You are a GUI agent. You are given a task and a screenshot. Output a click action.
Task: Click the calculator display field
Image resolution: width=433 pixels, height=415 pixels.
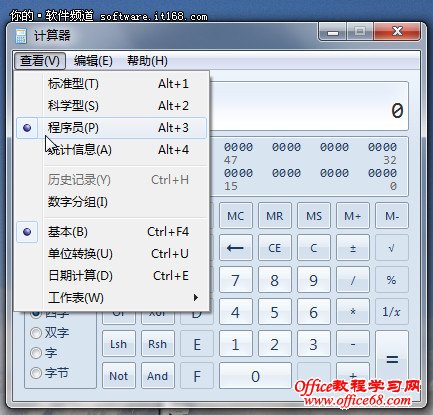(309, 106)
